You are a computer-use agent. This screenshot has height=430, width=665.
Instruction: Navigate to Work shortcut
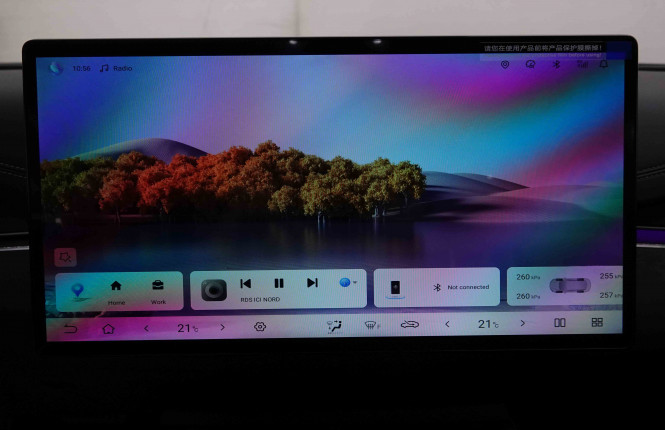pos(158,290)
